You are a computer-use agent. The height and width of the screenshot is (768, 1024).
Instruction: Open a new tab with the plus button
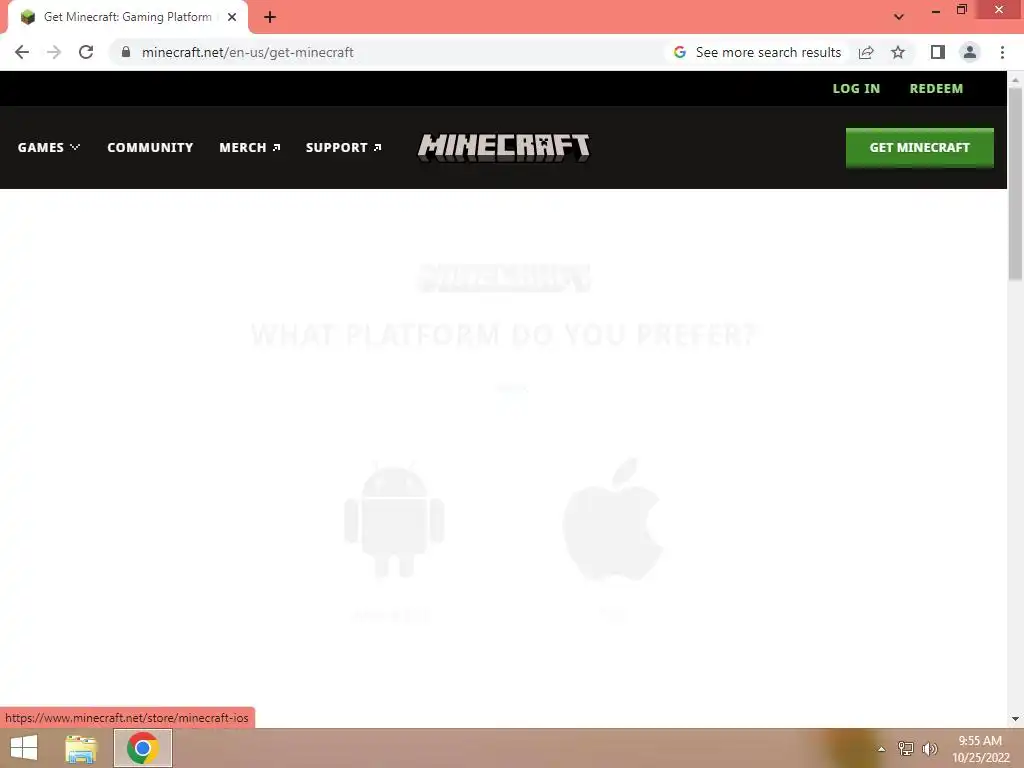pyautogui.click(x=270, y=17)
